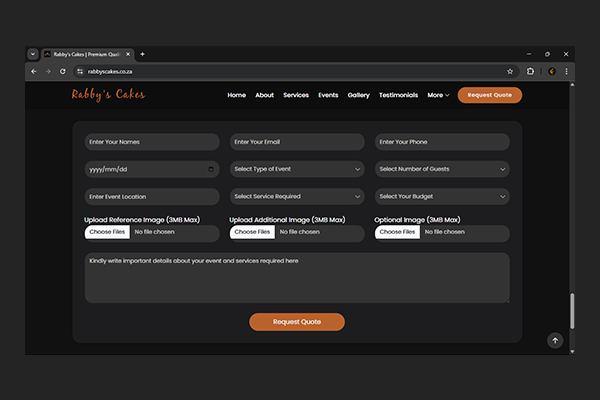The image size is (600, 400).
Task: Close the Rabby's Cakes tab
Action: click(128, 54)
